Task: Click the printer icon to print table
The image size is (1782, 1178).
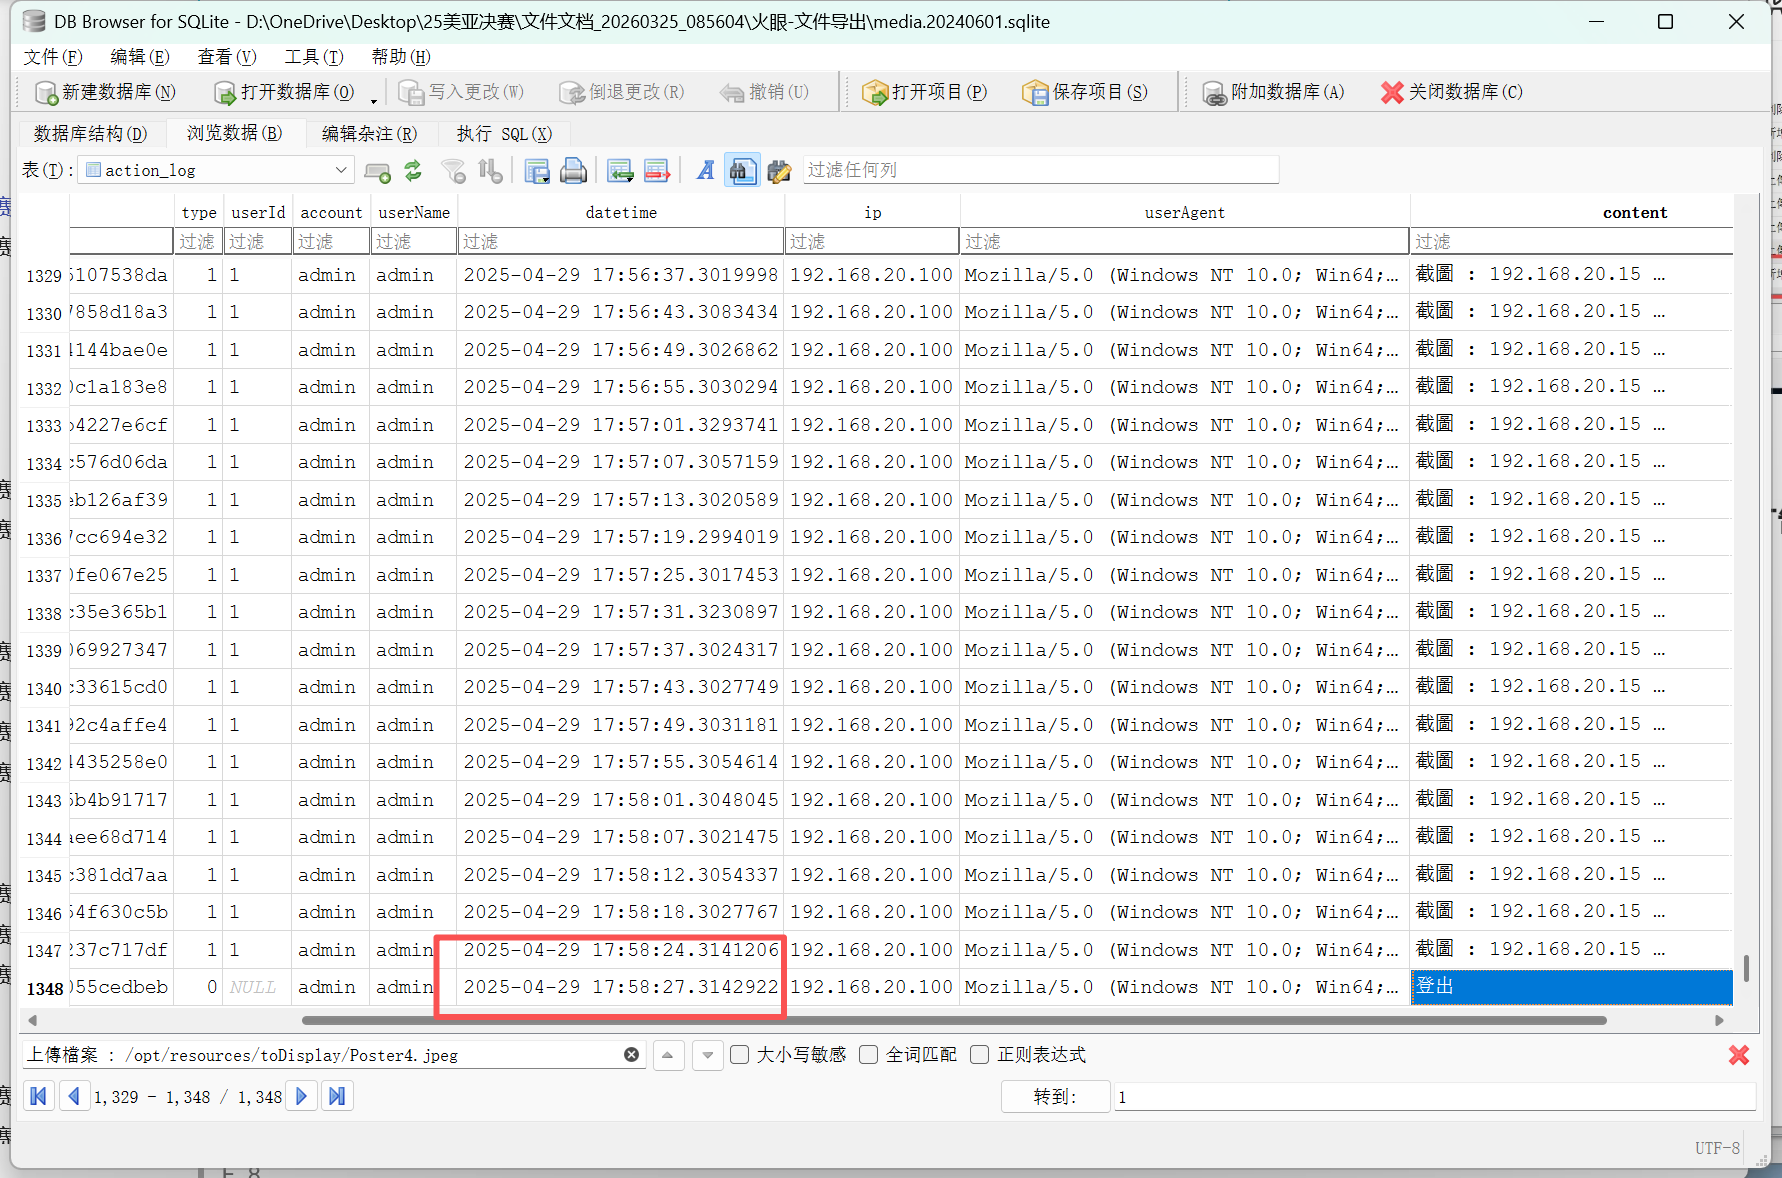Action: point(573,171)
